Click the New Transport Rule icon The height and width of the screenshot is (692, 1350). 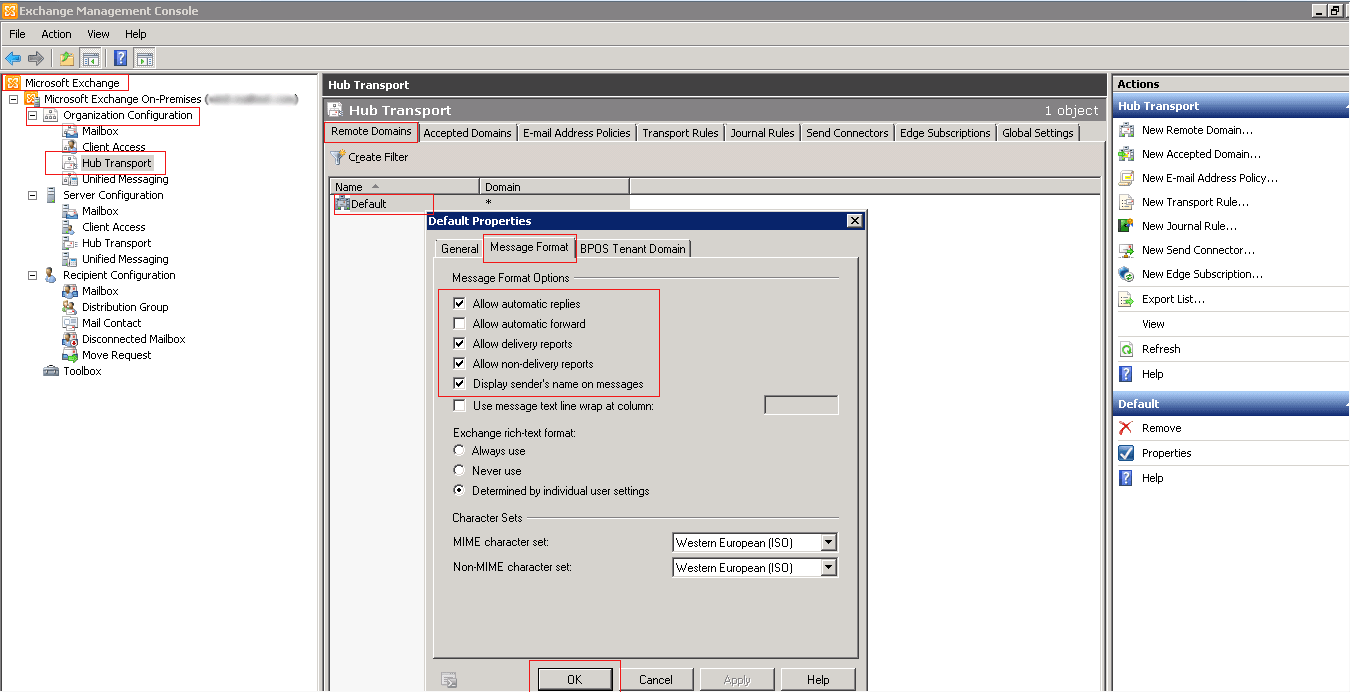(x=1126, y=202)
